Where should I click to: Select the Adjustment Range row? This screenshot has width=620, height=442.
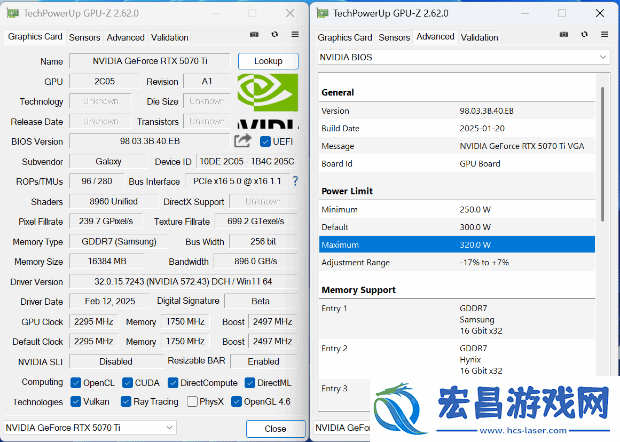pos(457,263)
